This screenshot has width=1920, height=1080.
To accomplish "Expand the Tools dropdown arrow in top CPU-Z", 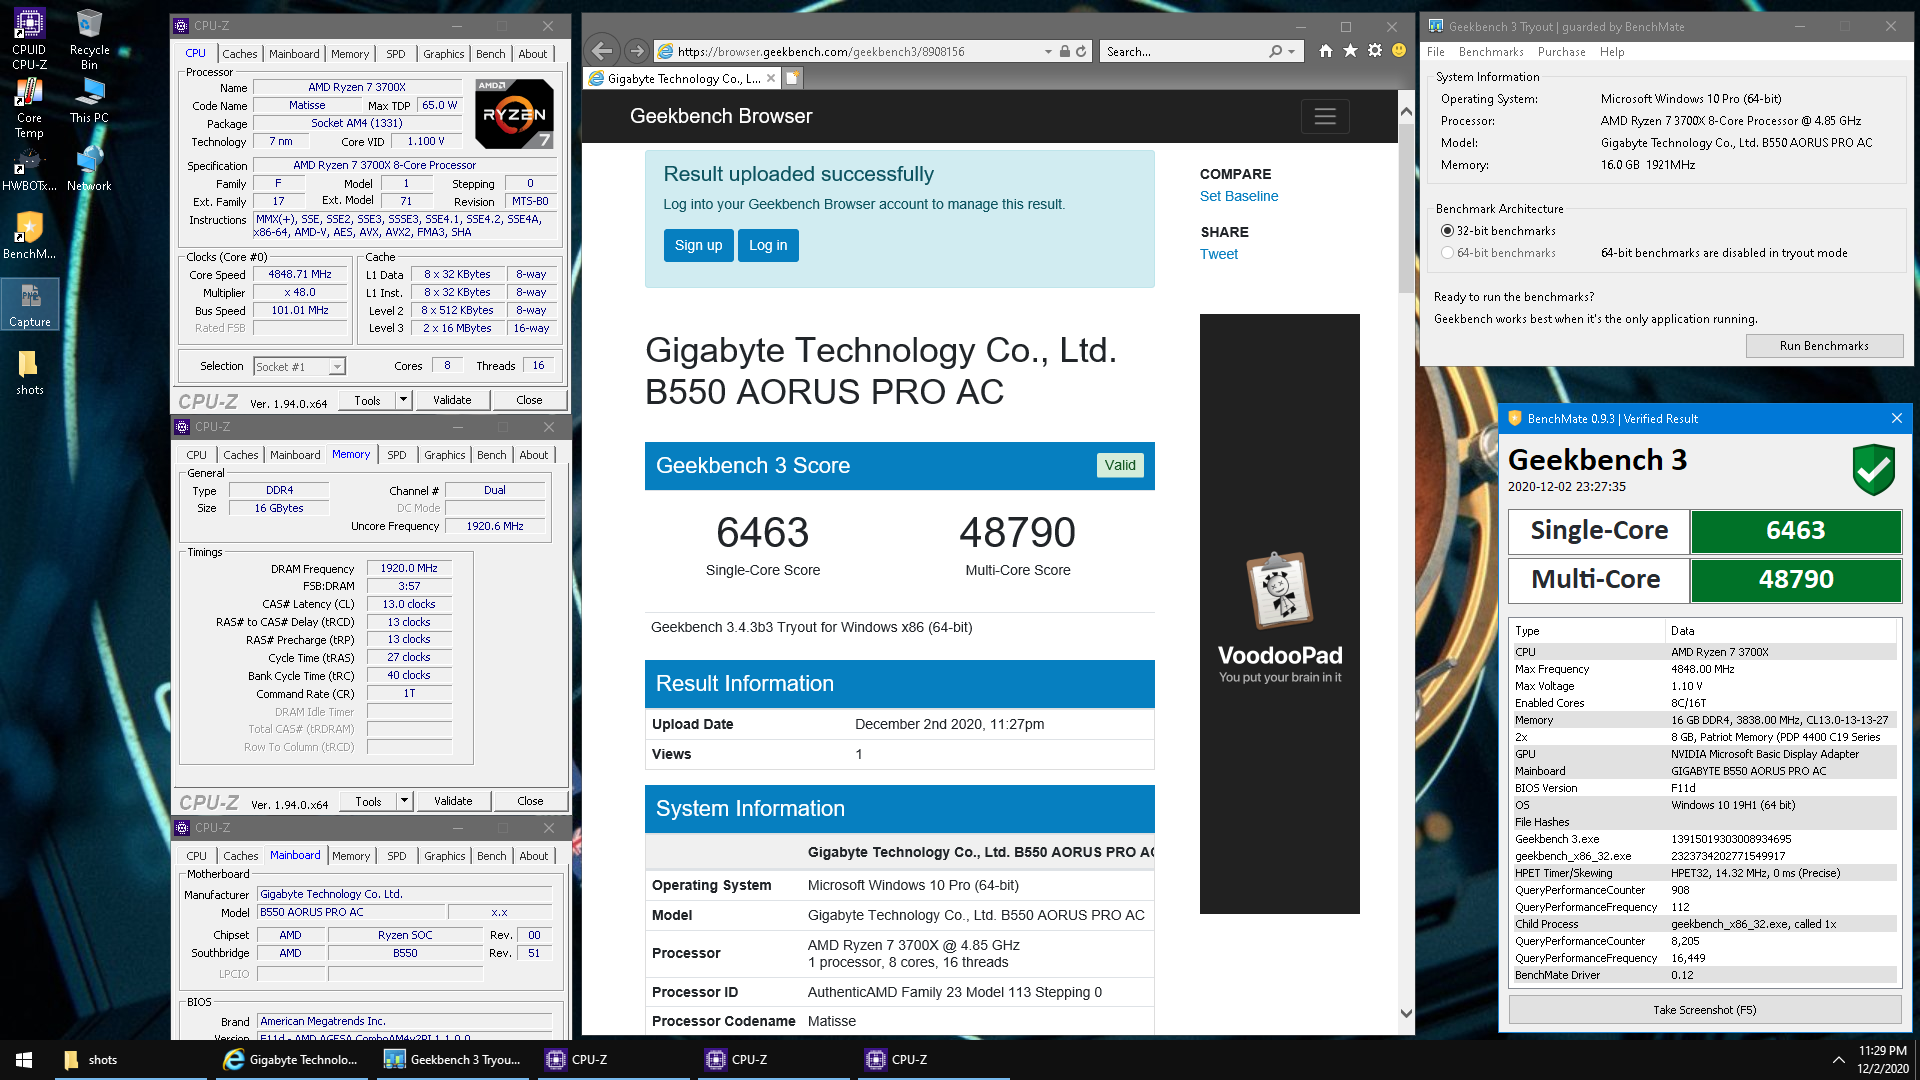I will pos(403,400).
